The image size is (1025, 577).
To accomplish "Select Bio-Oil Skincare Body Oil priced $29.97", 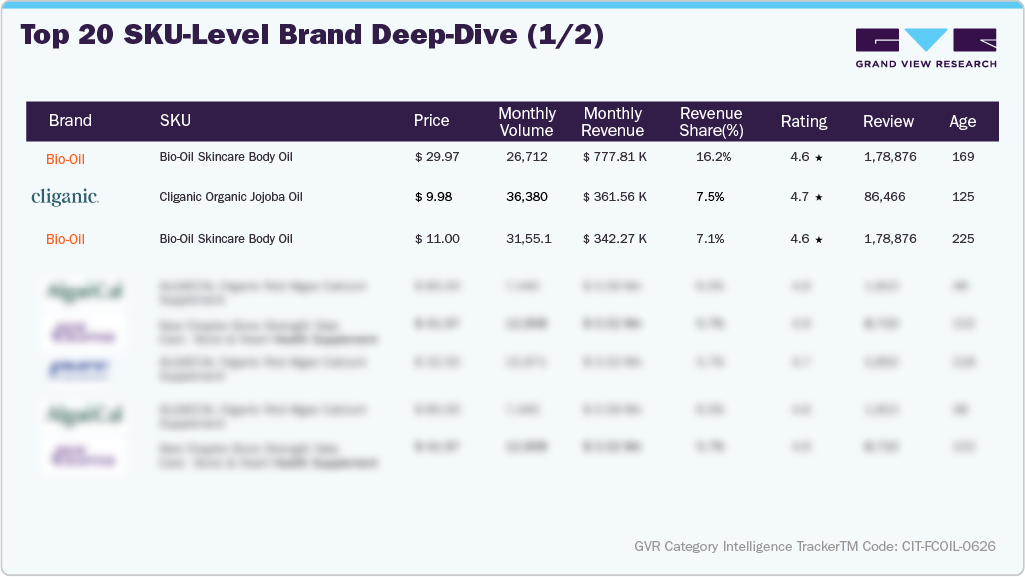I will click(x=226, y=157).
